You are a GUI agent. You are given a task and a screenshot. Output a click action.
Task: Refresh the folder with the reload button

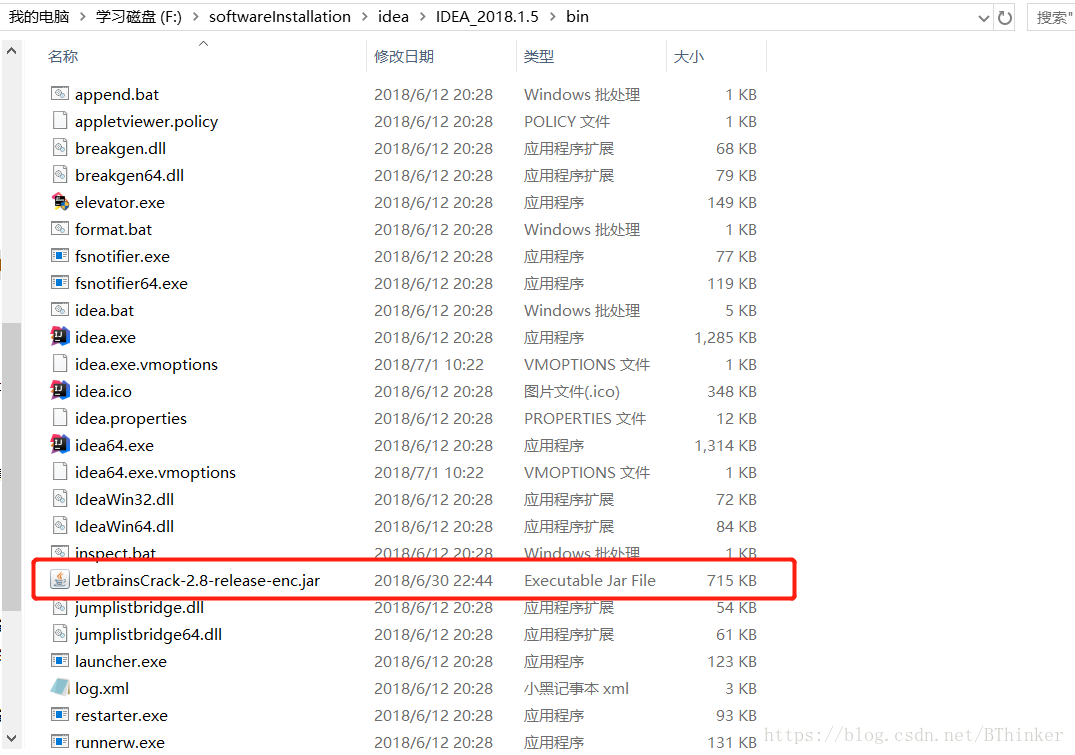click(x=1005, y=18)
